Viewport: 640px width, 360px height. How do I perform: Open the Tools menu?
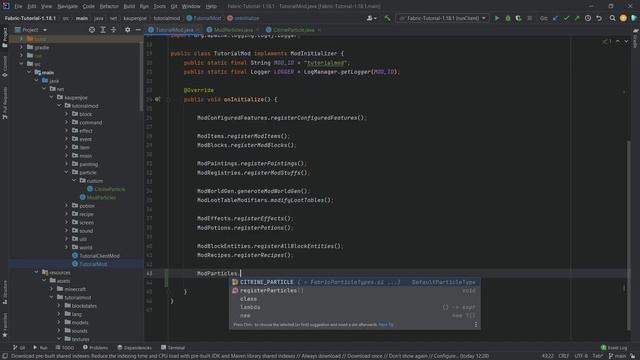[x=160, y=7]
